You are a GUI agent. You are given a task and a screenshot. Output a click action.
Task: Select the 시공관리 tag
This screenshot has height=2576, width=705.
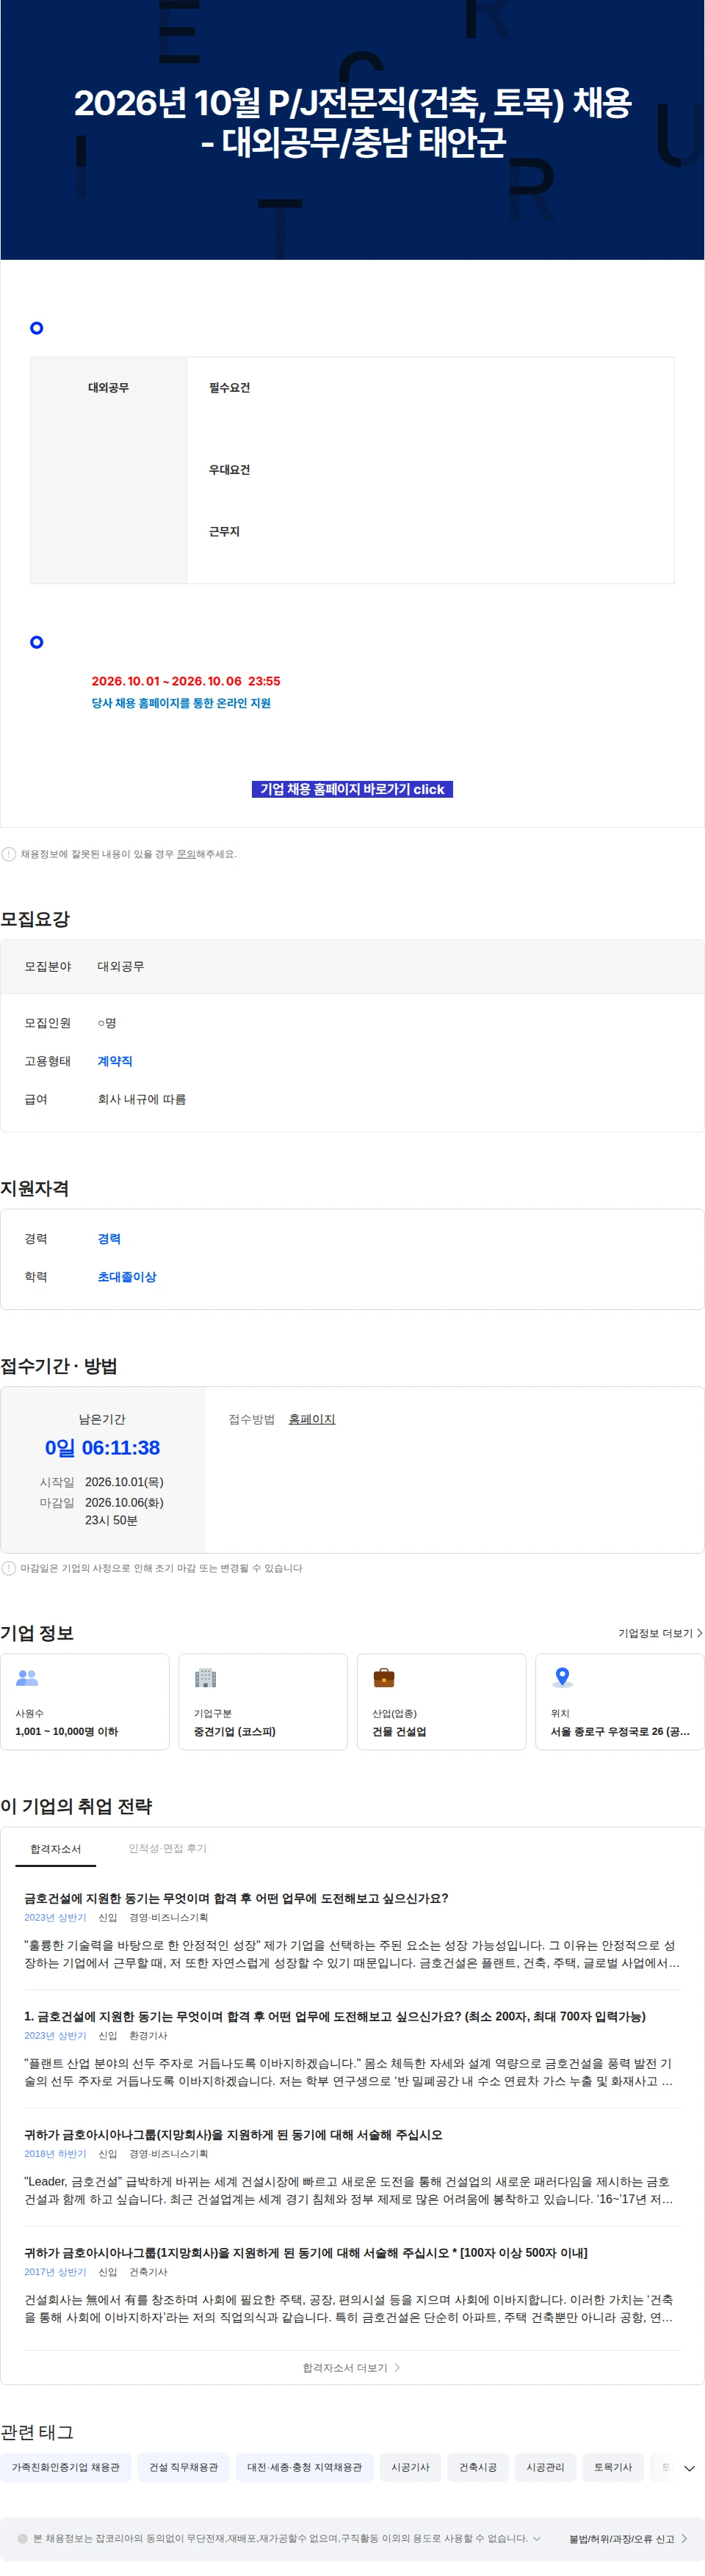545,2467
